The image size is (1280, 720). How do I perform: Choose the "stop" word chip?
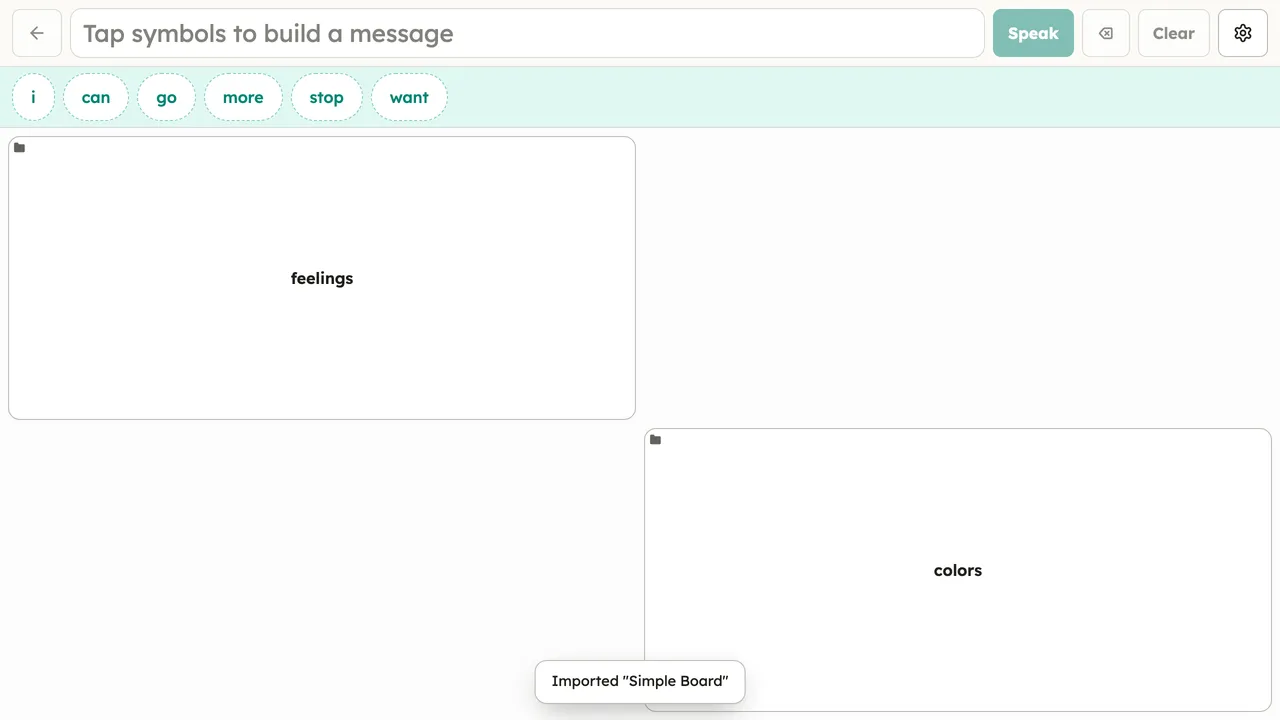(326, 97)
